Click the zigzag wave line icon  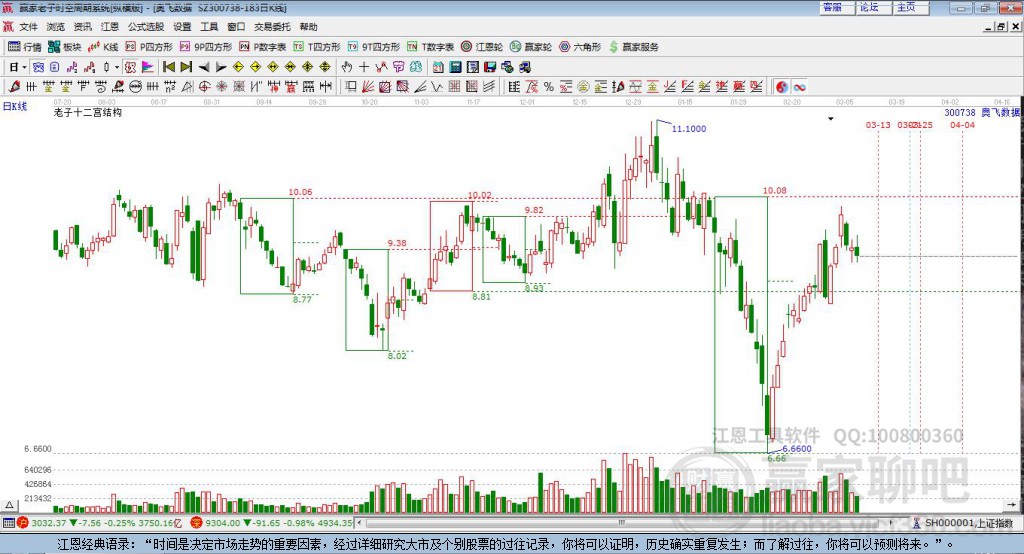437,87
